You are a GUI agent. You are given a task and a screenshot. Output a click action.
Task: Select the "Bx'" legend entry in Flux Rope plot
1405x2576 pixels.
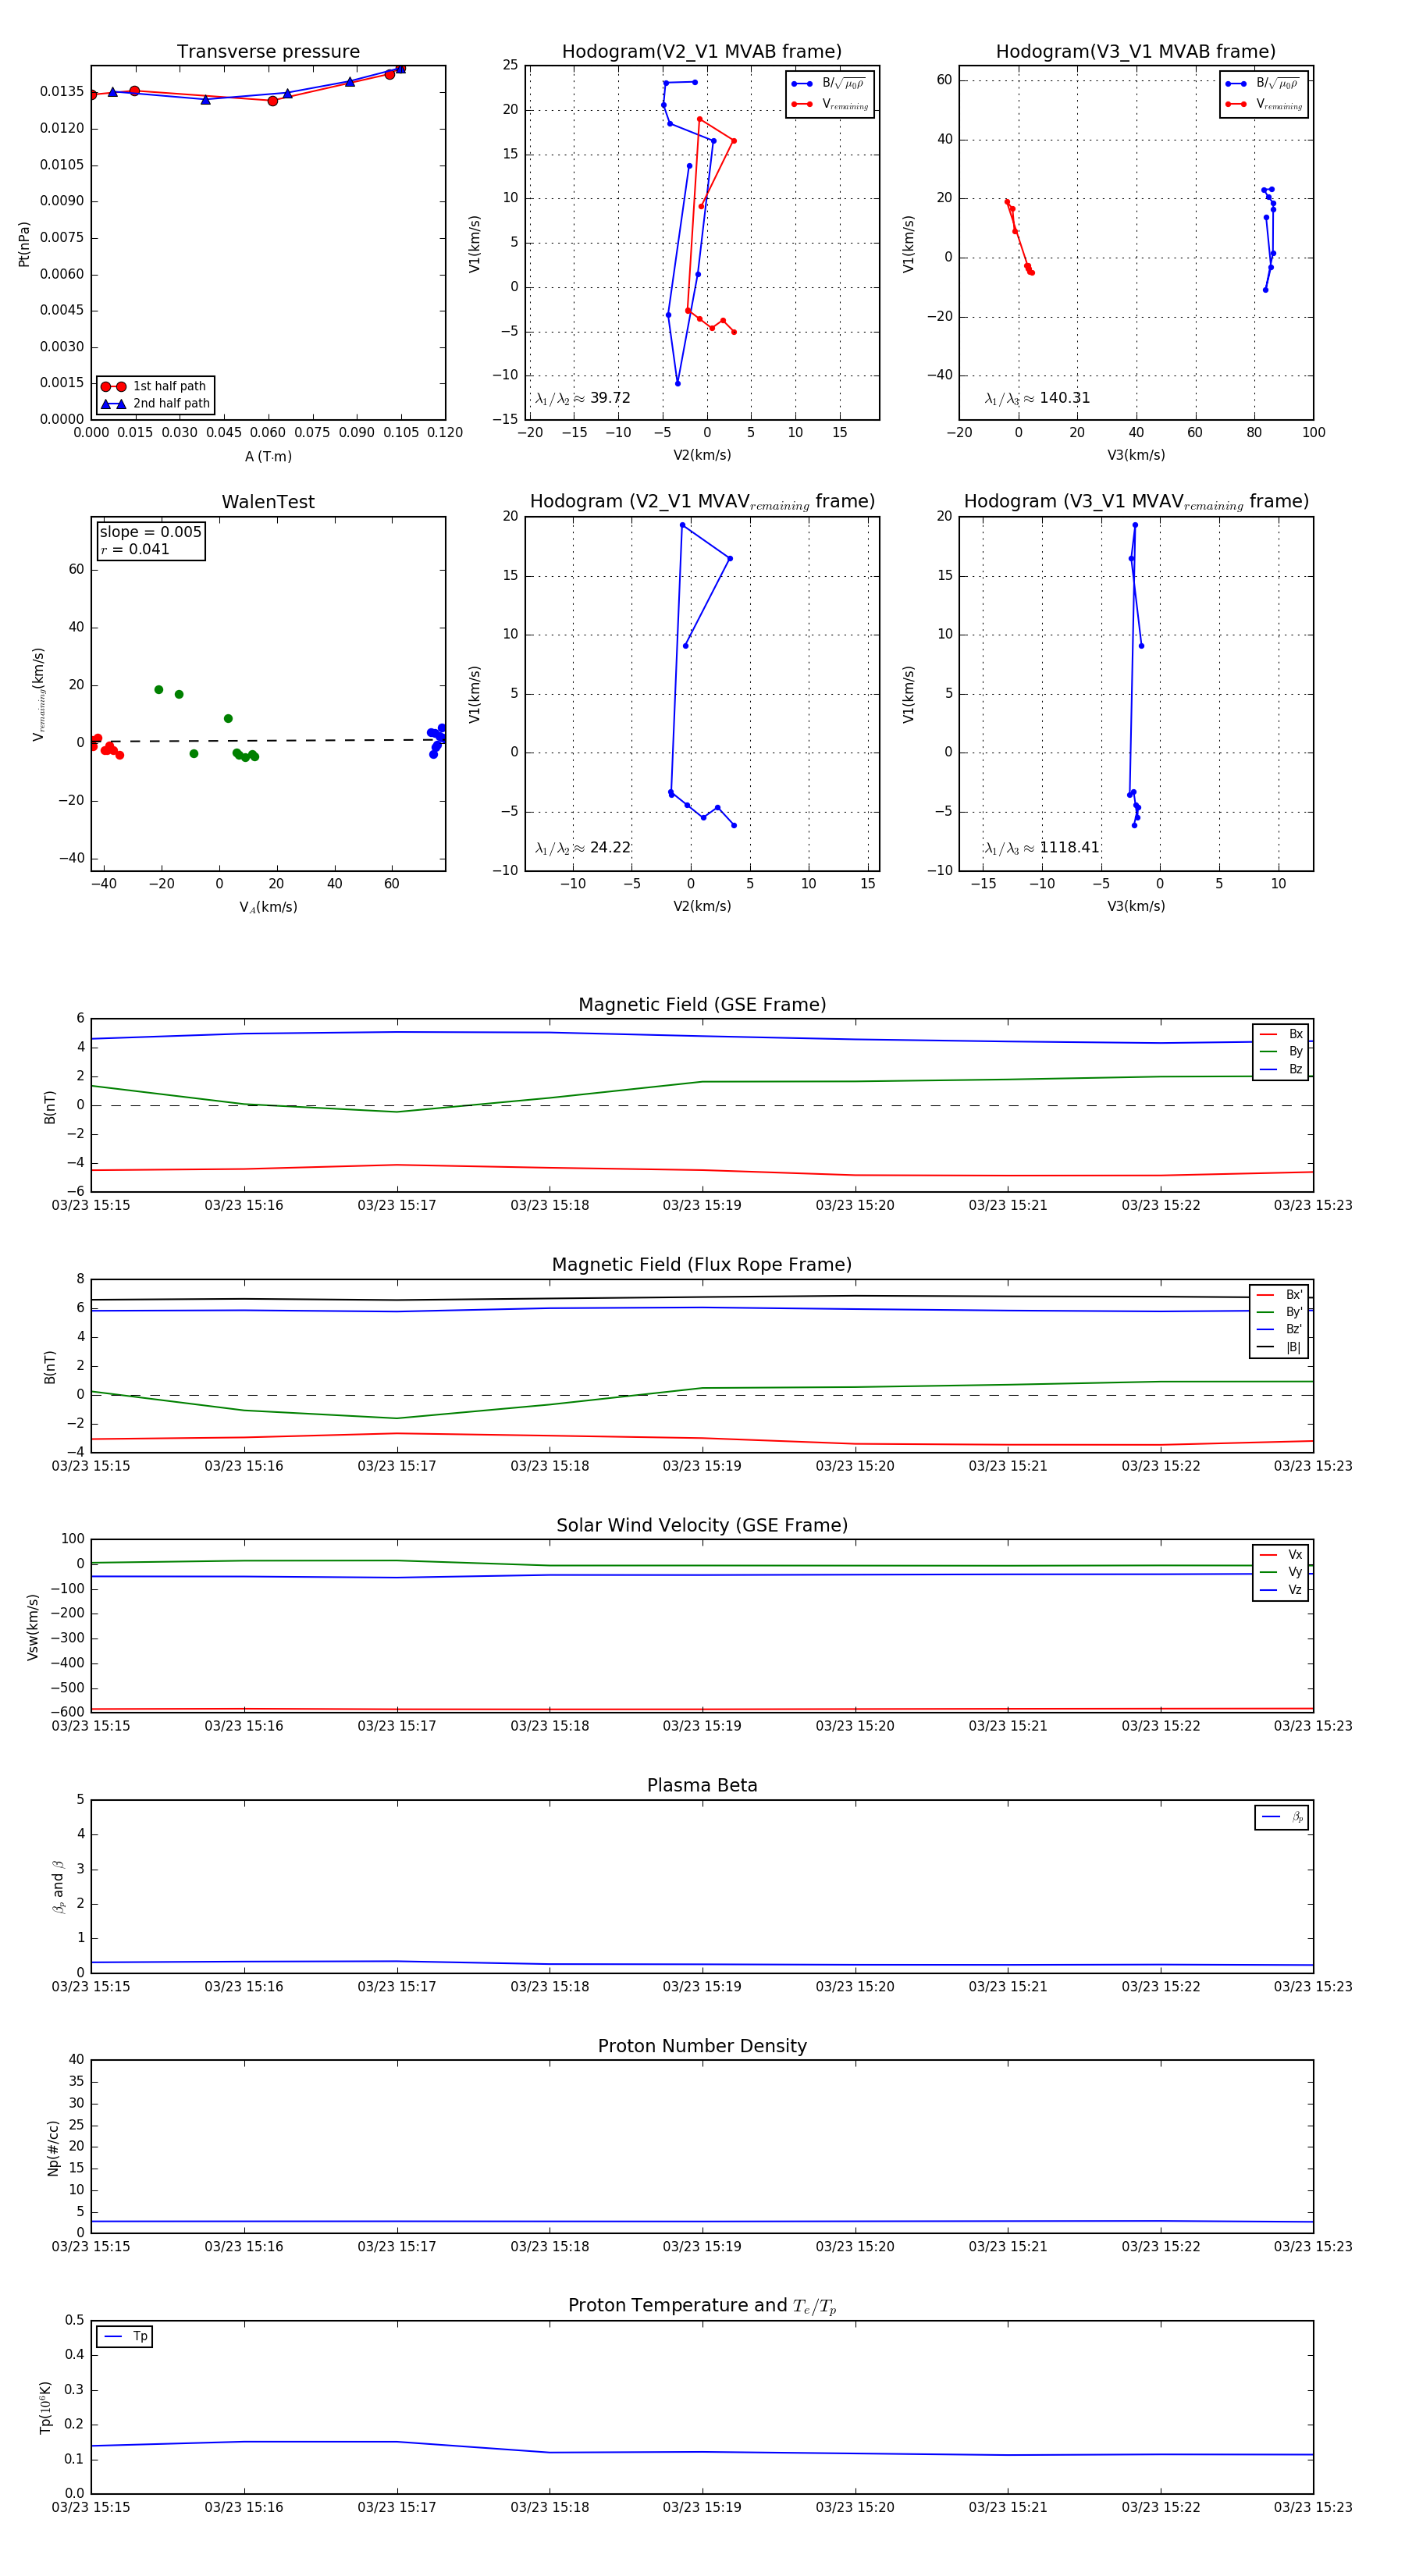tap(1279, 1295)
